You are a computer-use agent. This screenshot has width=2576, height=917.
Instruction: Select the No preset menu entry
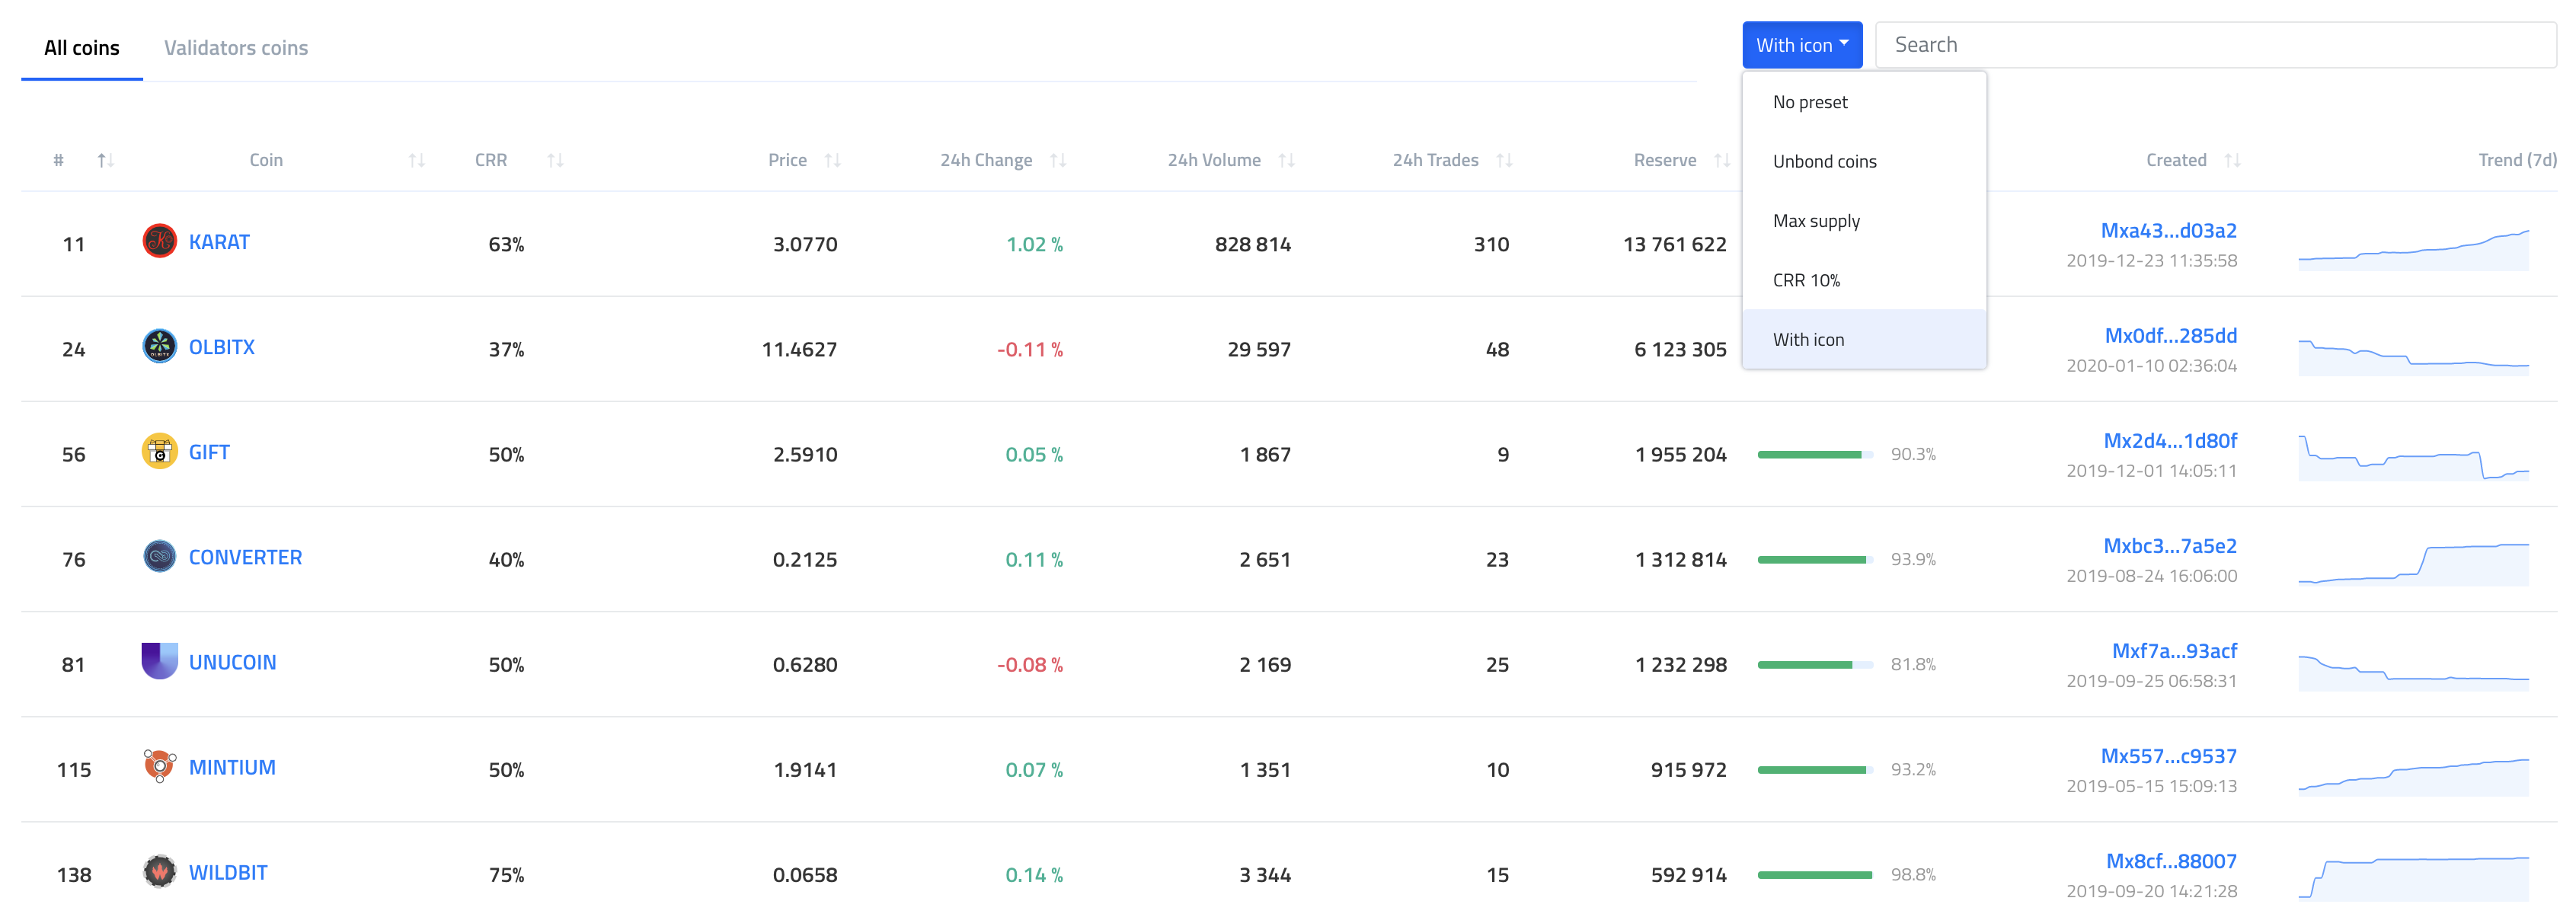pyautogui.click(x=1810, y=102)
